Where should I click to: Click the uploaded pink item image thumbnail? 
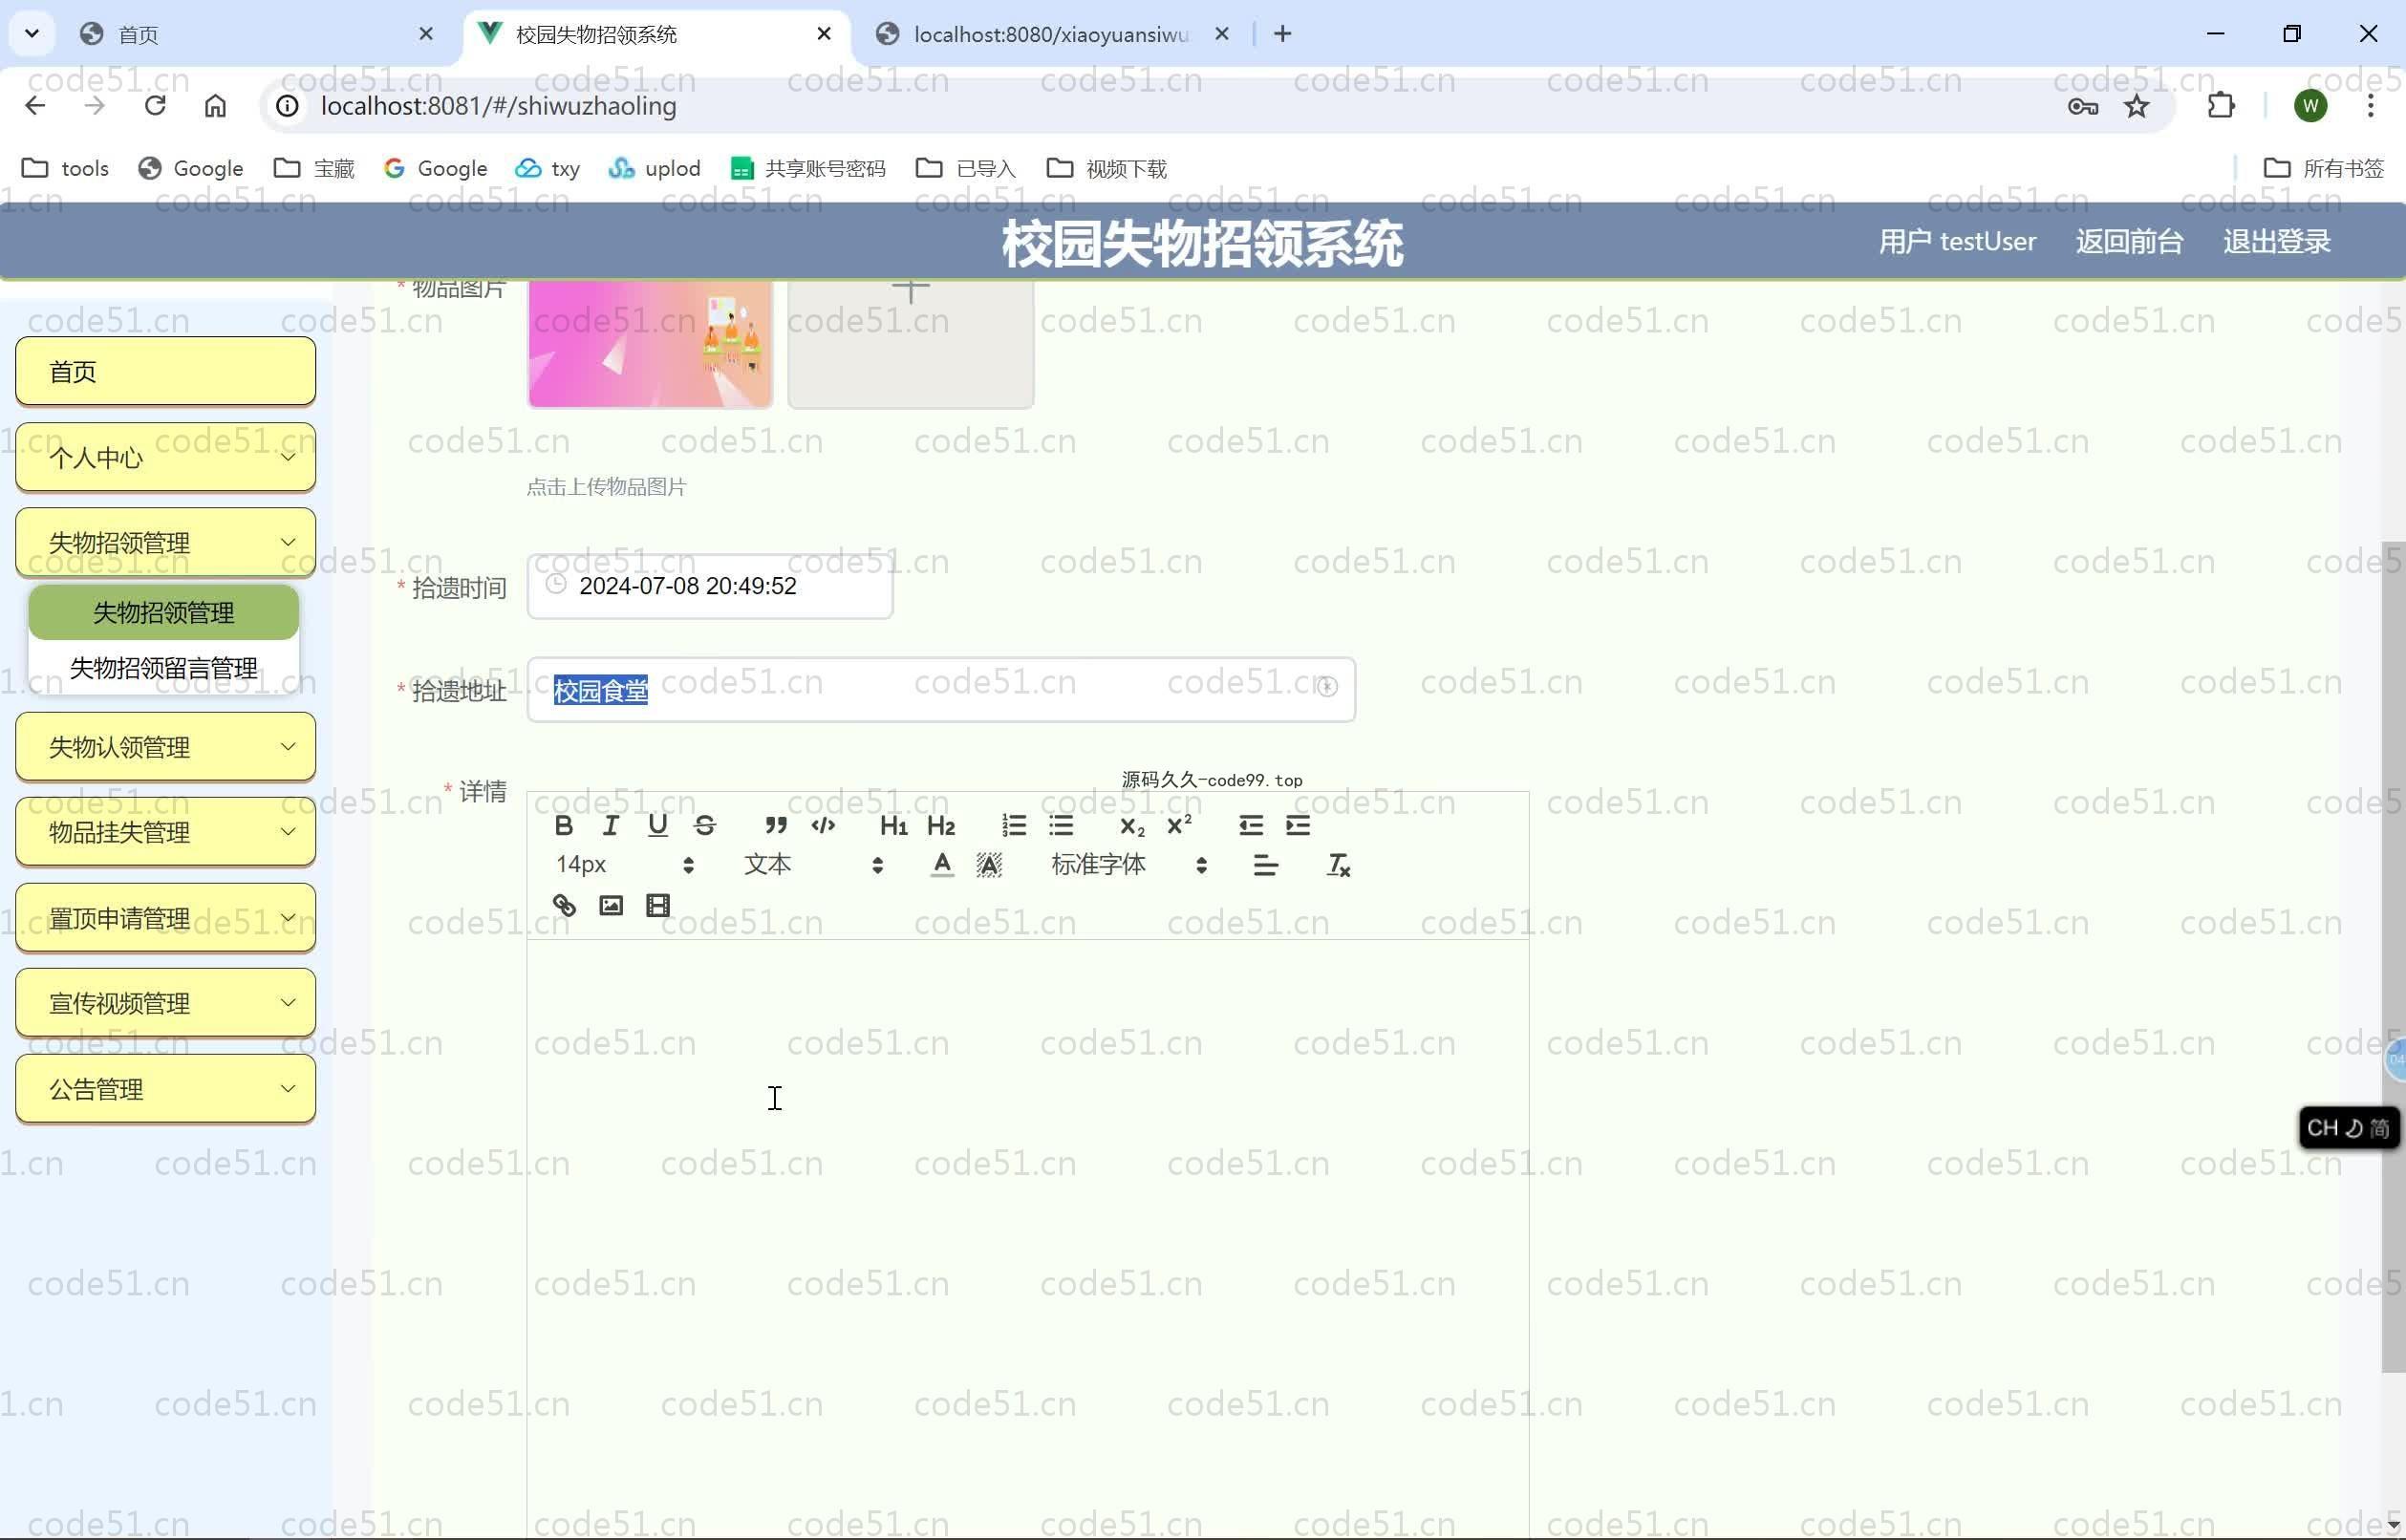[x=650, y=344]
